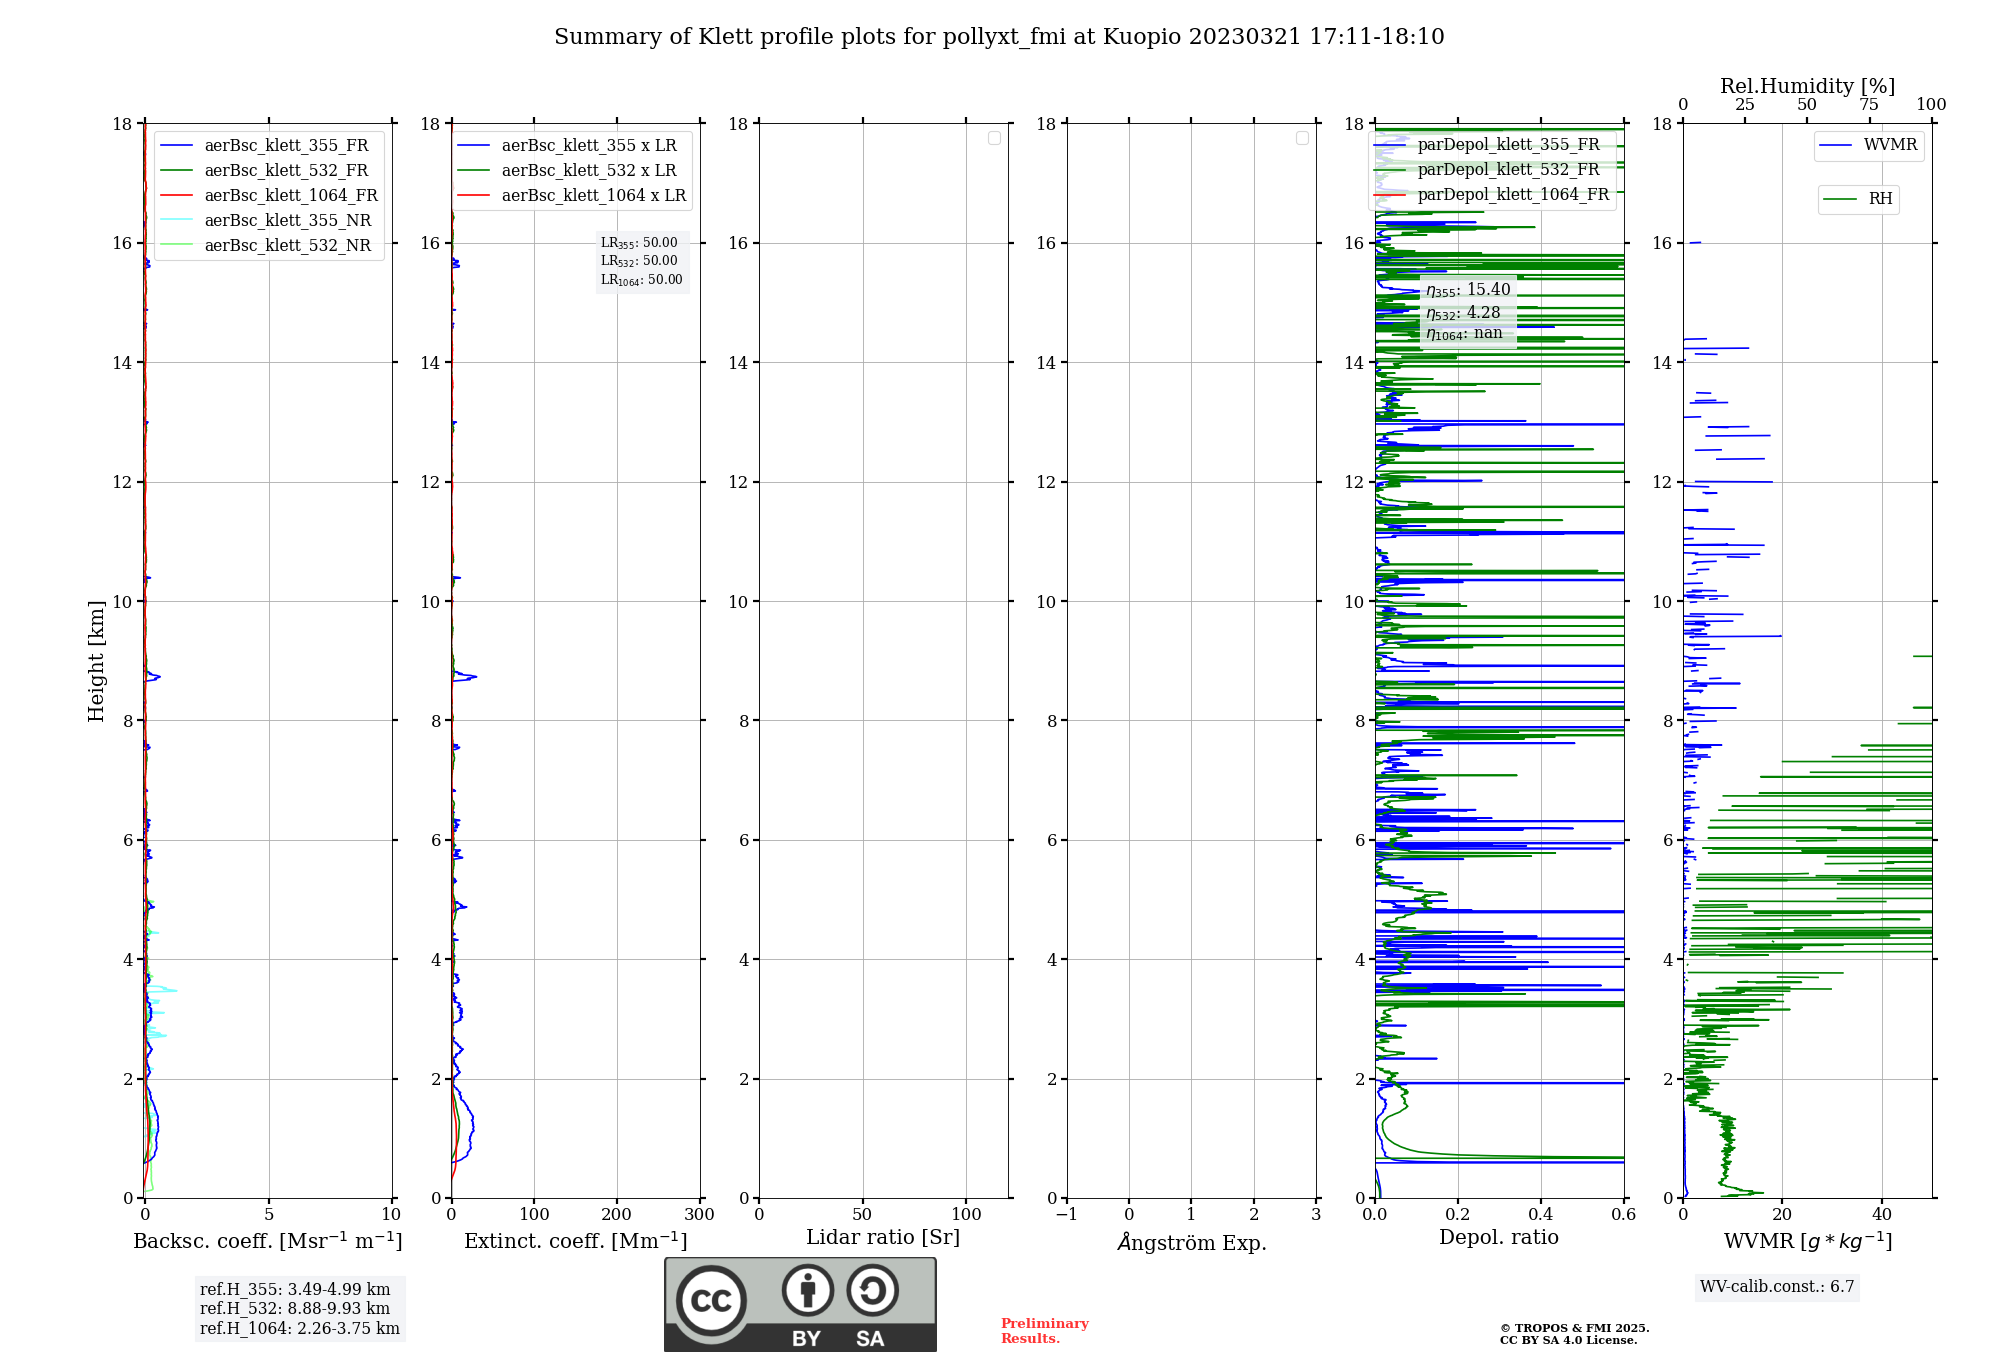Click the Ångström Exp. axis label
2000x1360 pixels.
(x=1192, y=1241)
